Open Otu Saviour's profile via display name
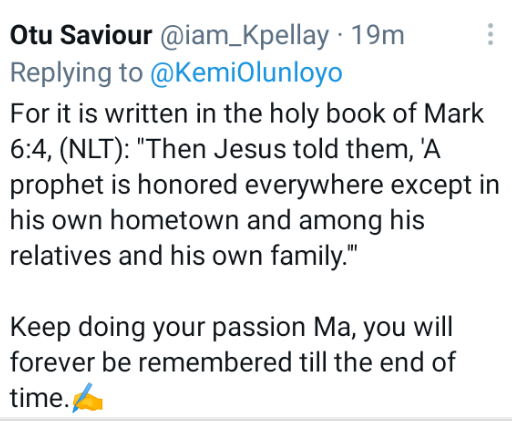The height and width of the screenshot is (426, 512). [x=81, y=35]
